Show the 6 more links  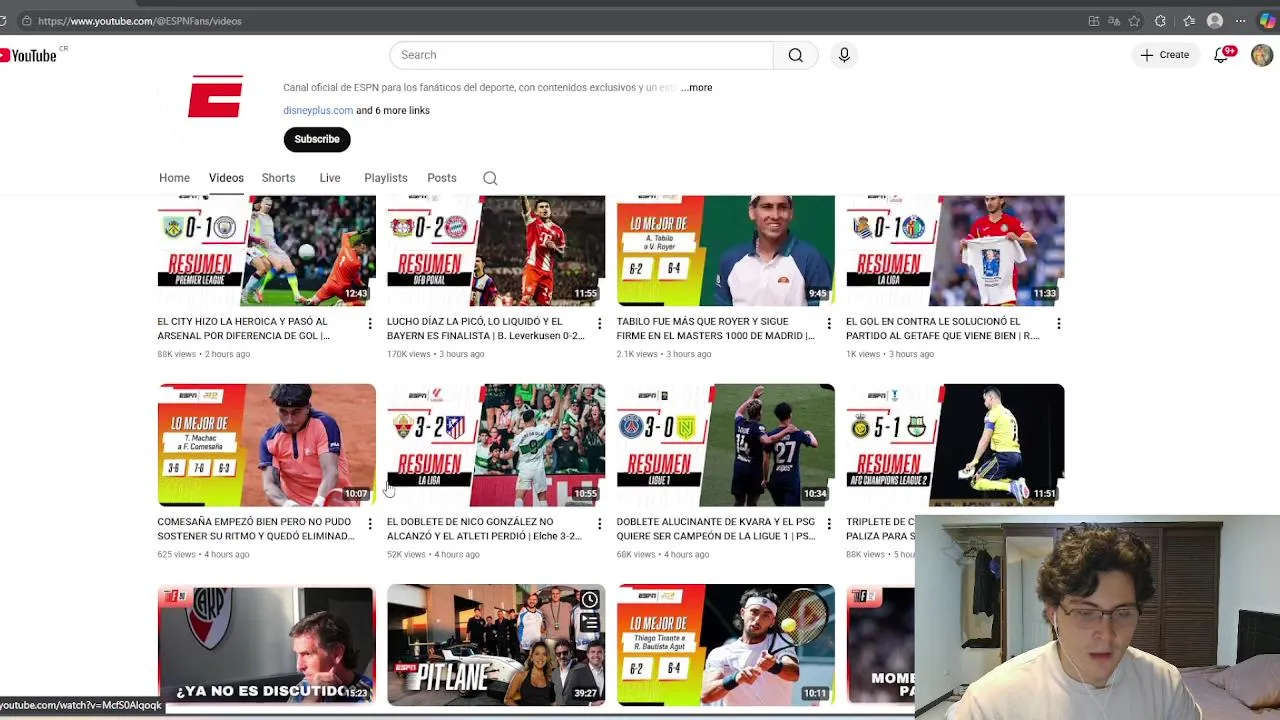pyautogui.click(x=393, y=111)
